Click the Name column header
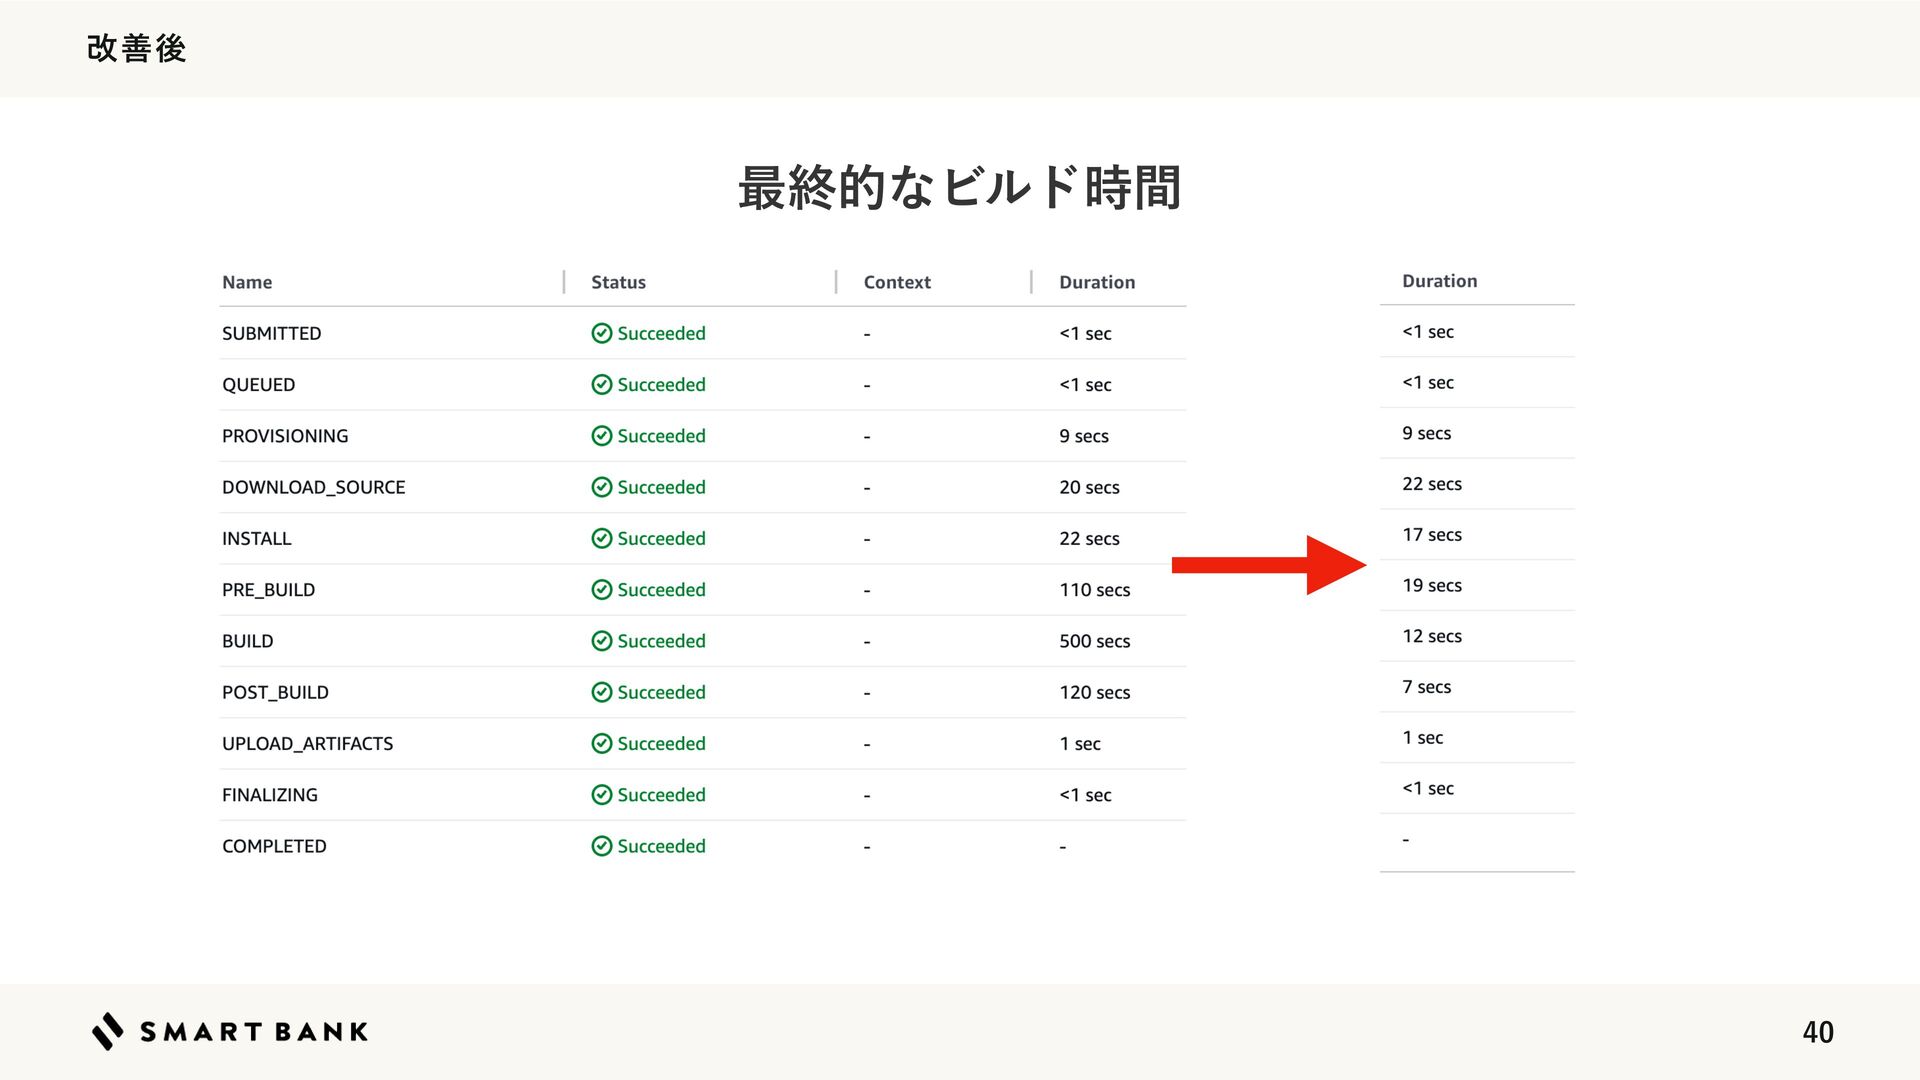 click(247, 282)
